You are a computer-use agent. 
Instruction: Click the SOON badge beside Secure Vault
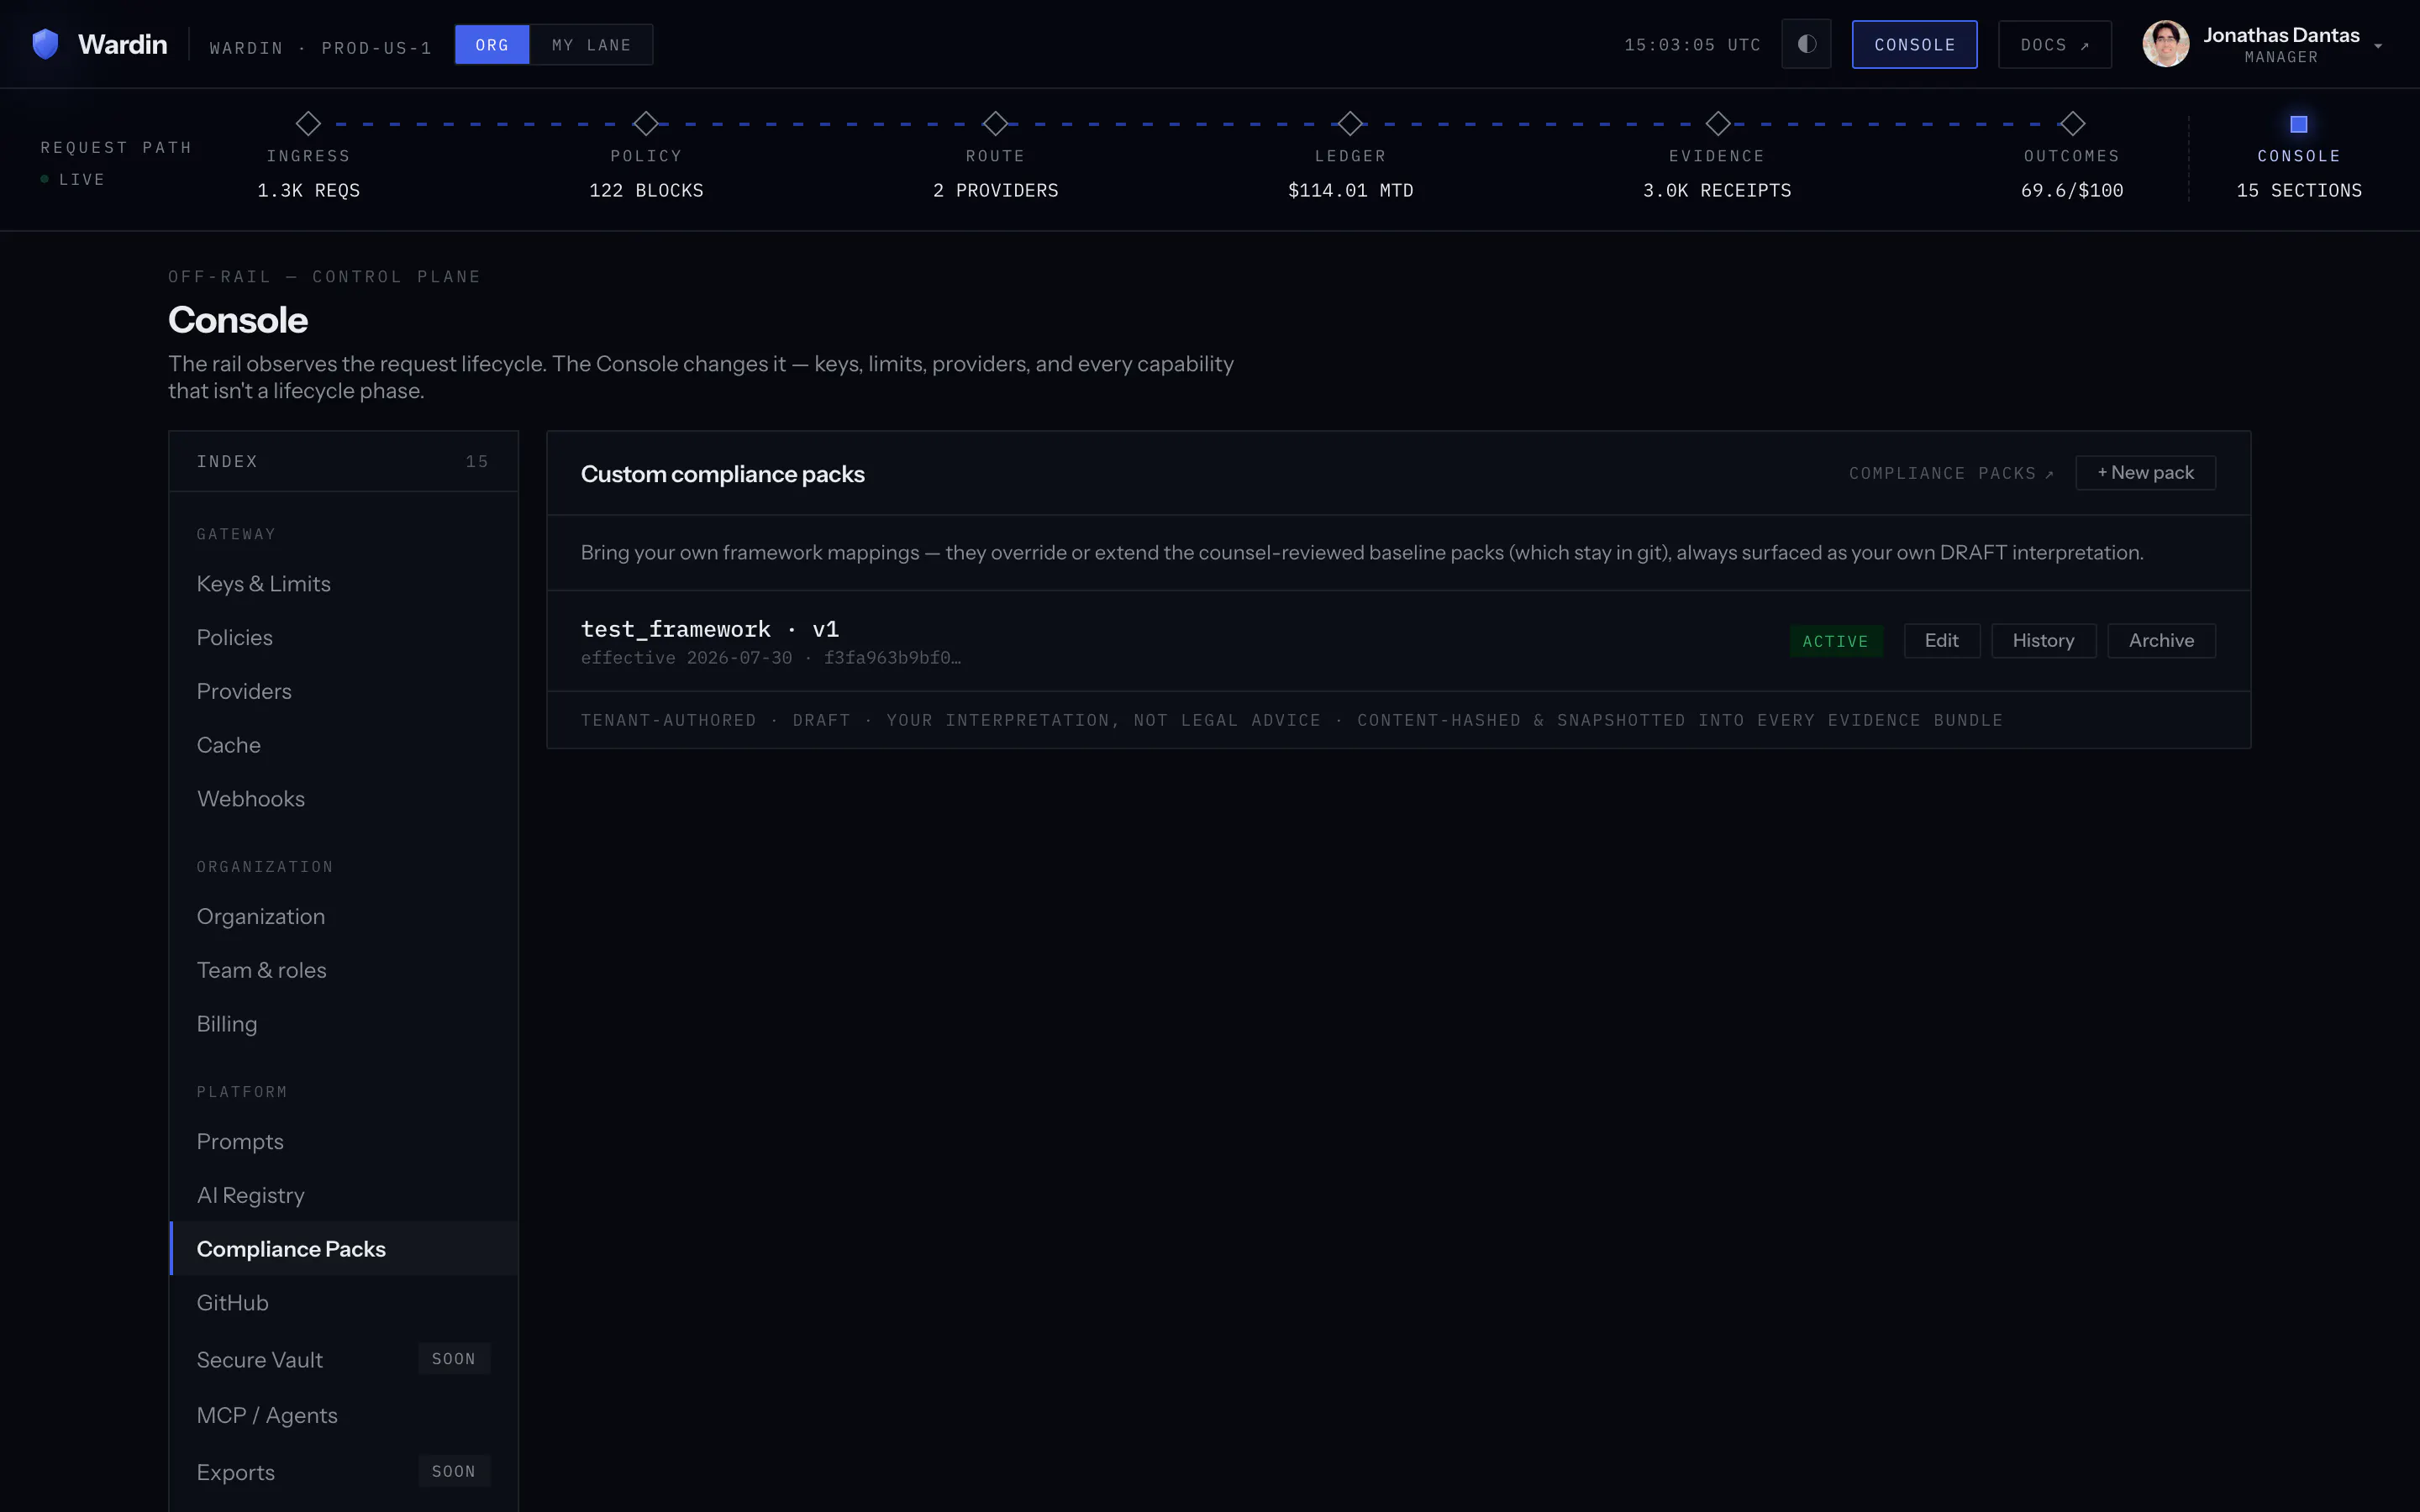pos(453,1359)
